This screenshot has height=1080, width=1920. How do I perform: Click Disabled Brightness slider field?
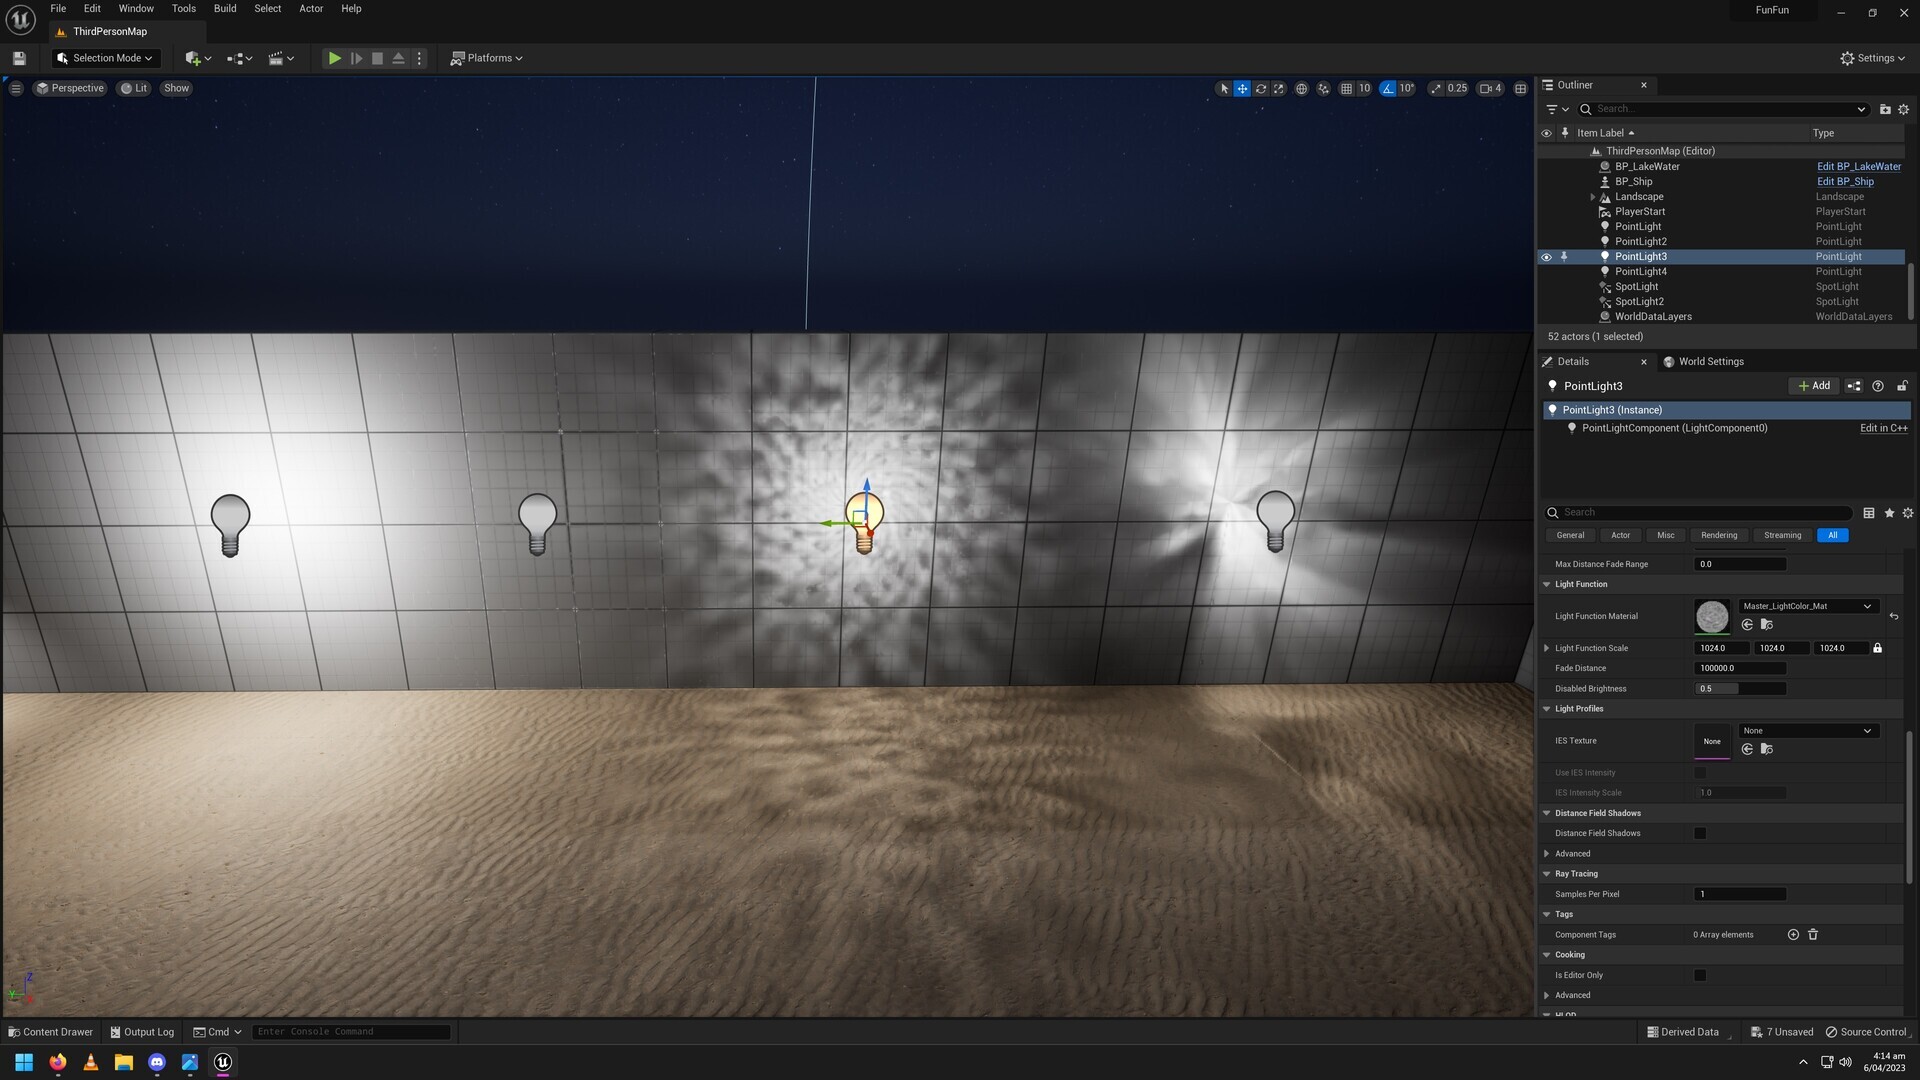tap(1740, 689)
